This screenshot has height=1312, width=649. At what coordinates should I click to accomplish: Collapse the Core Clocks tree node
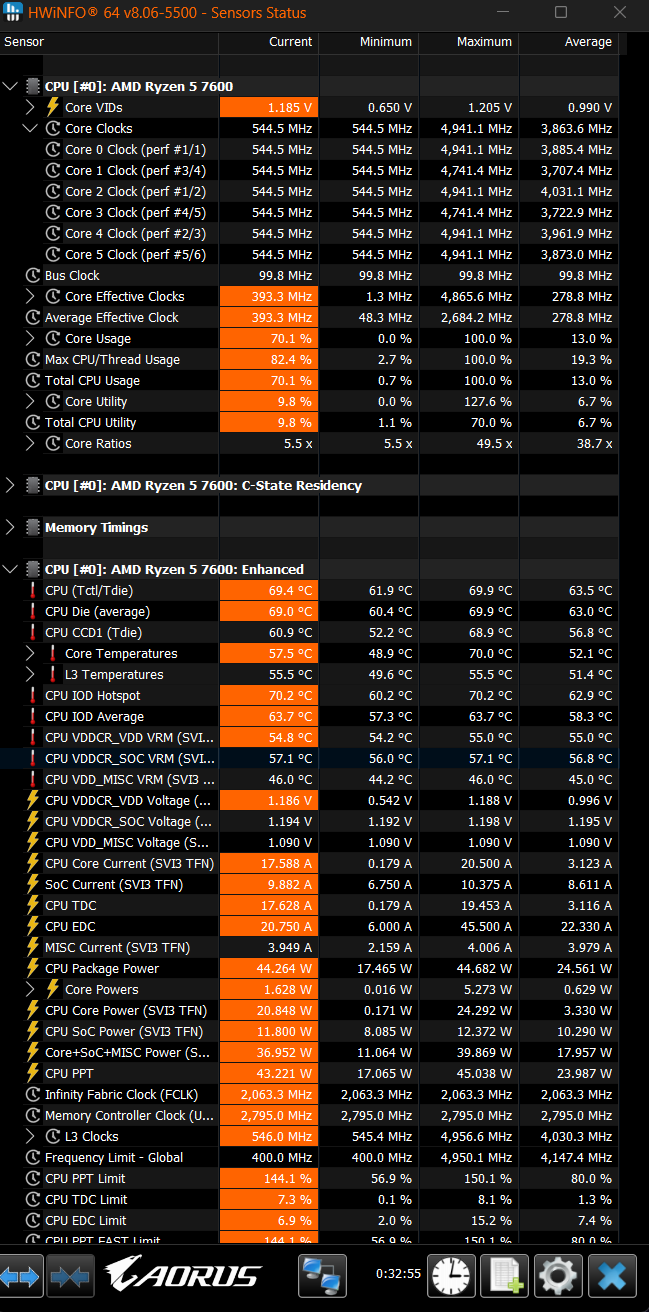tap(30, 128)
